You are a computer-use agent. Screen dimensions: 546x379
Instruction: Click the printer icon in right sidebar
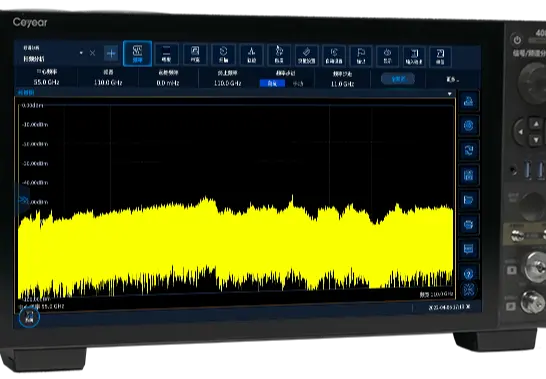click(469, 224)
